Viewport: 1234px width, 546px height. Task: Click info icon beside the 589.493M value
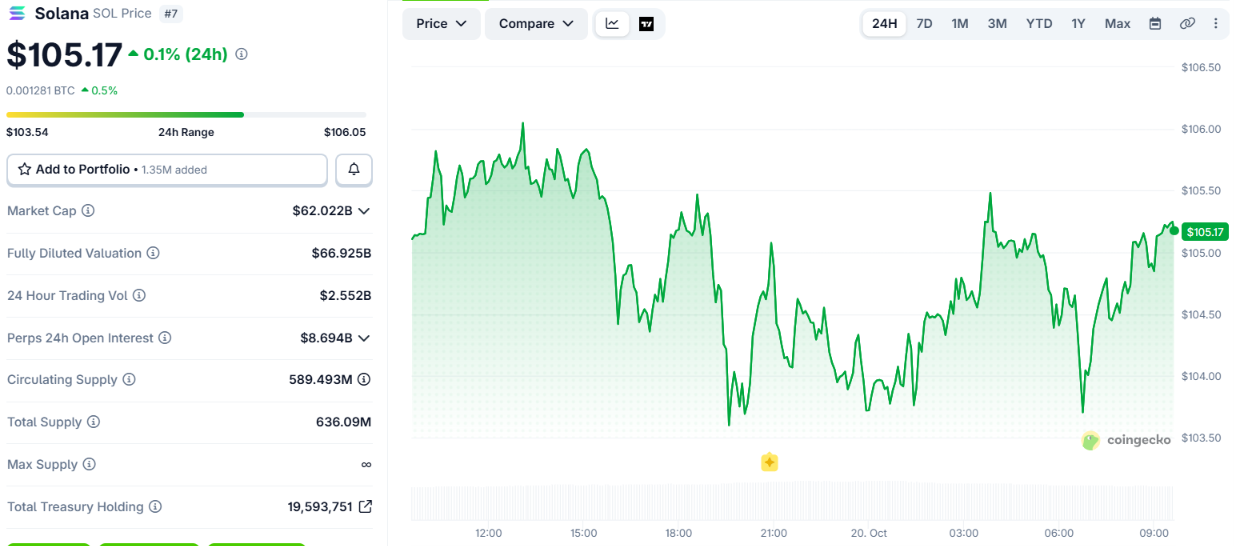pyautogui.click(x=364, y=380)
